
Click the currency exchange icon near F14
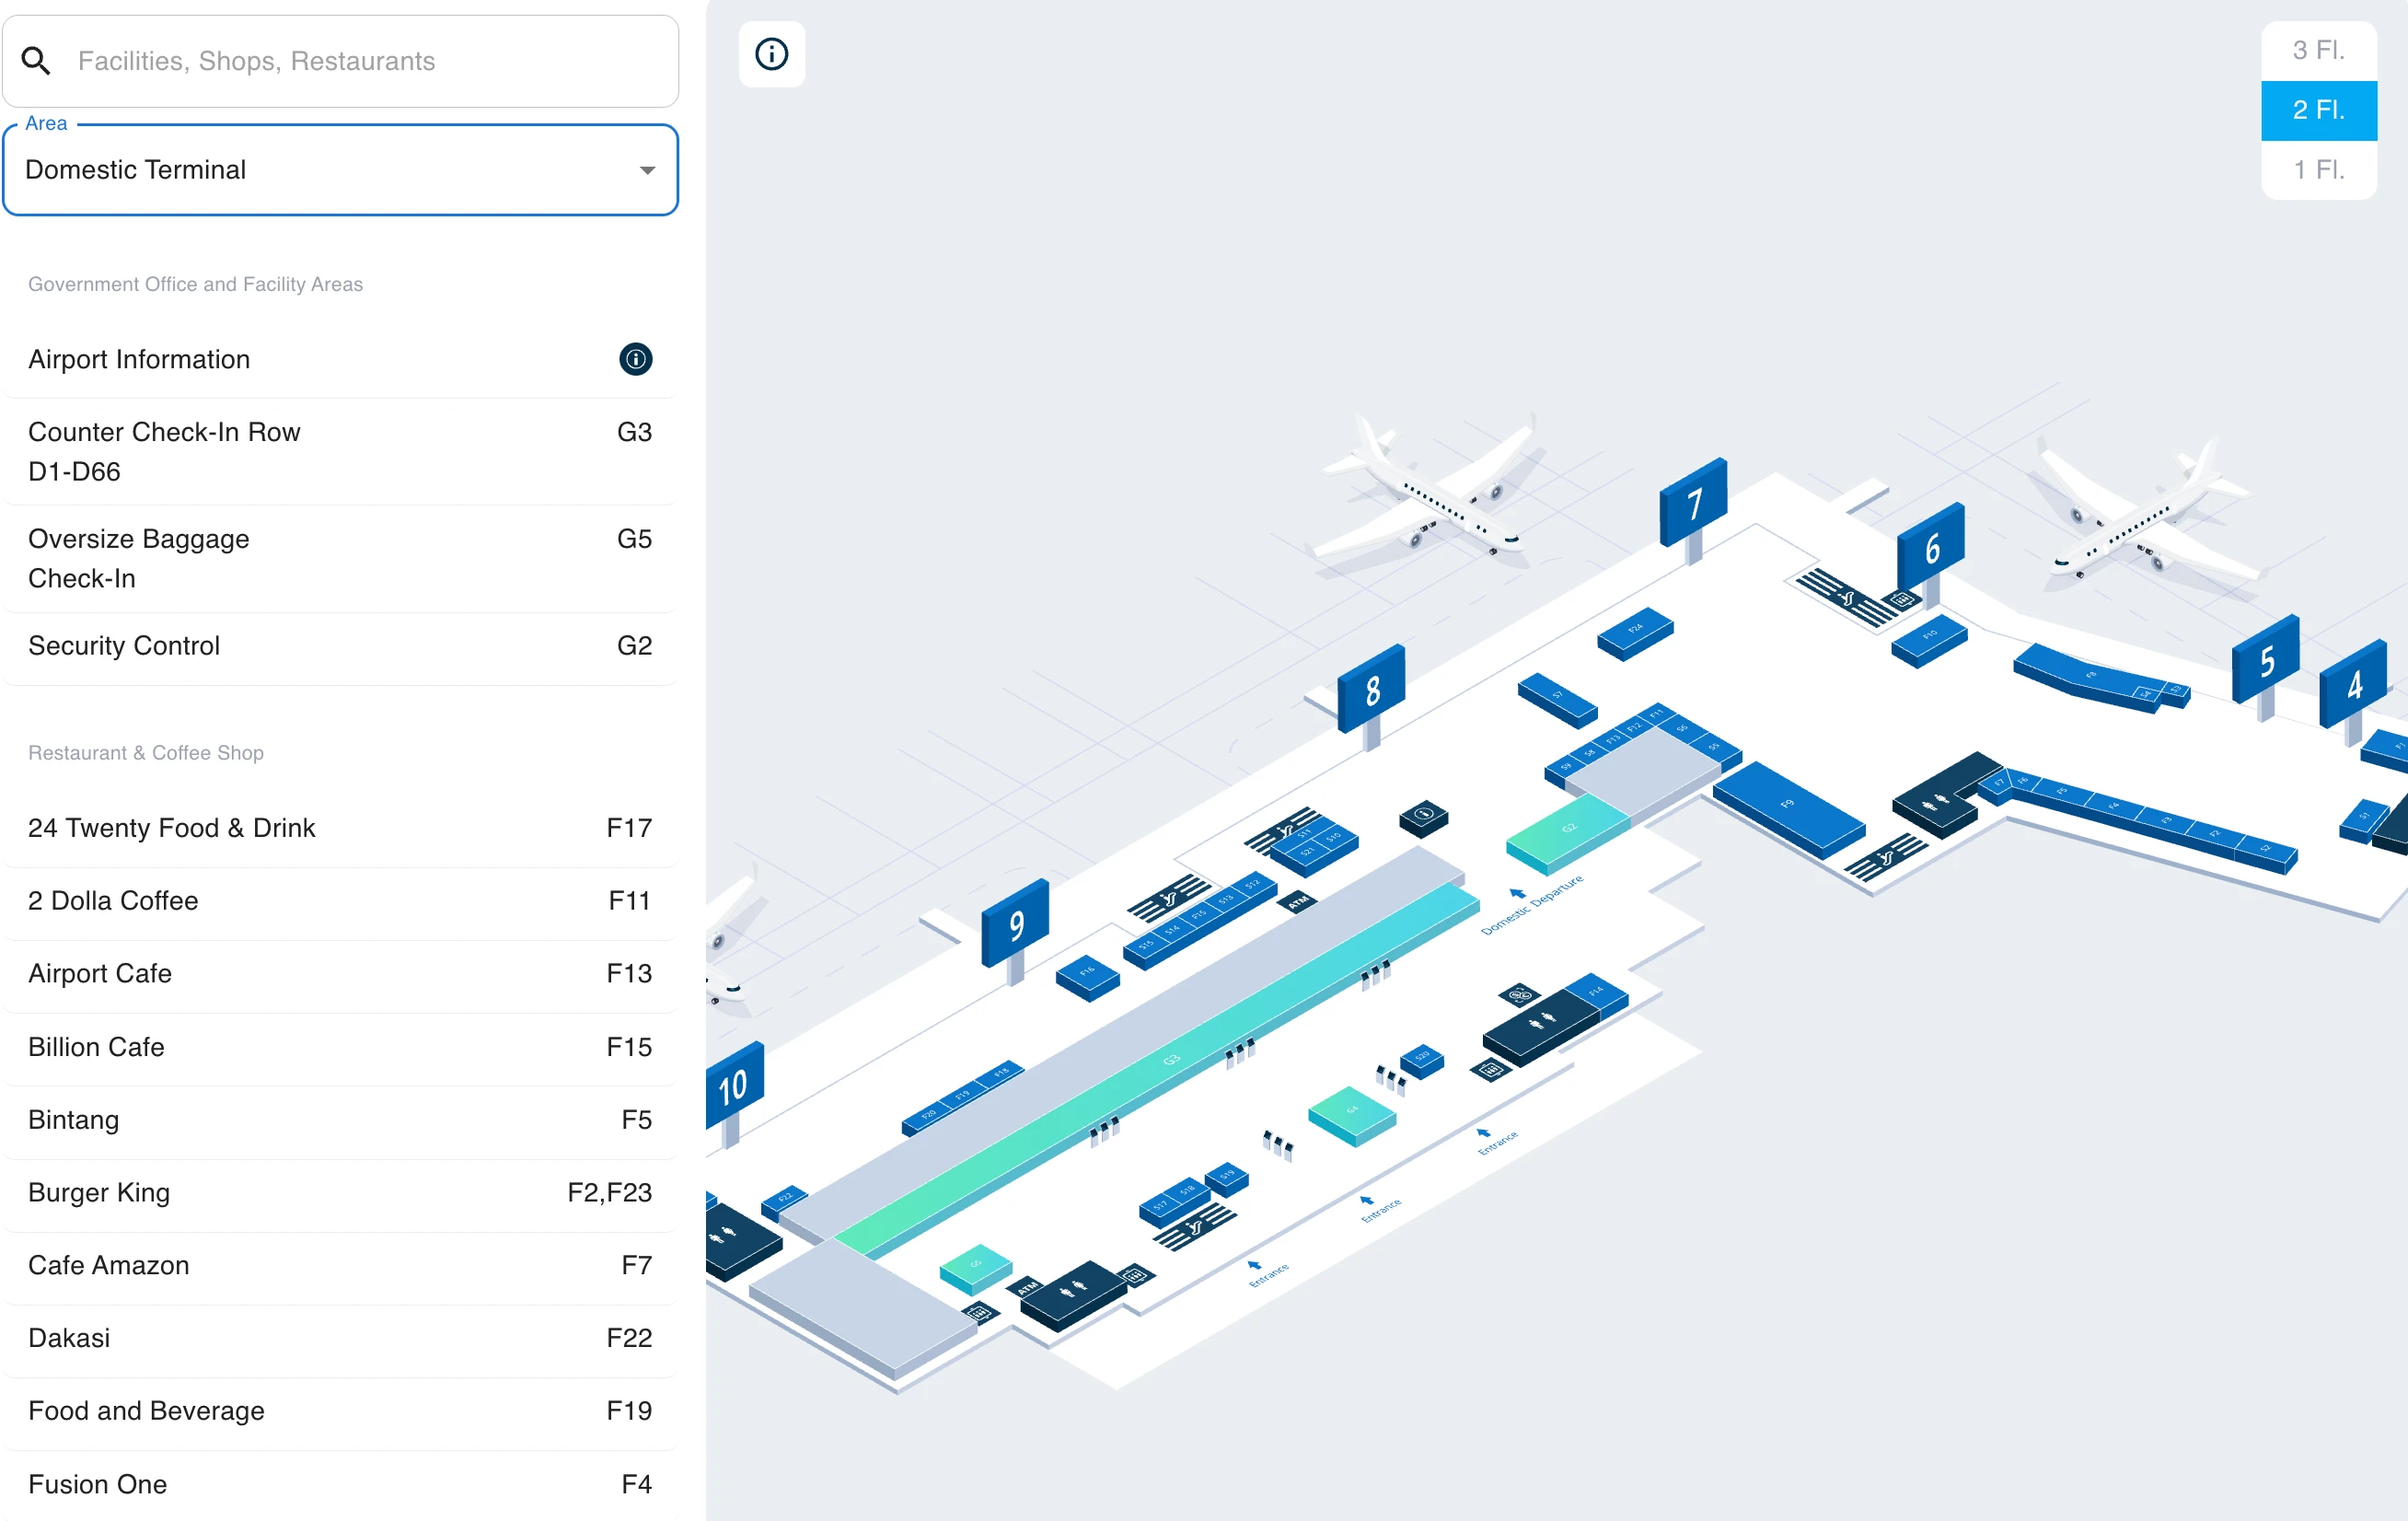(1521, 995)
